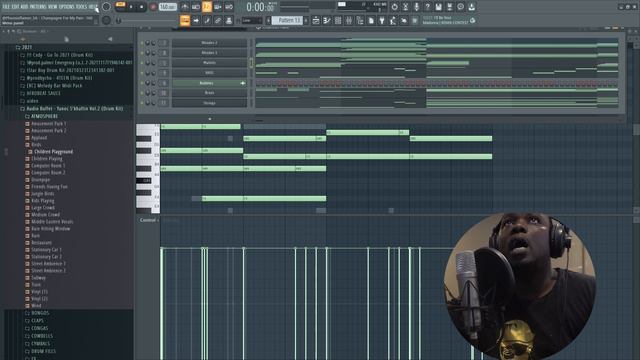Screen dimensions: 640x360
Task: Click the render export audio icon
Action: [x=449, y=7]
